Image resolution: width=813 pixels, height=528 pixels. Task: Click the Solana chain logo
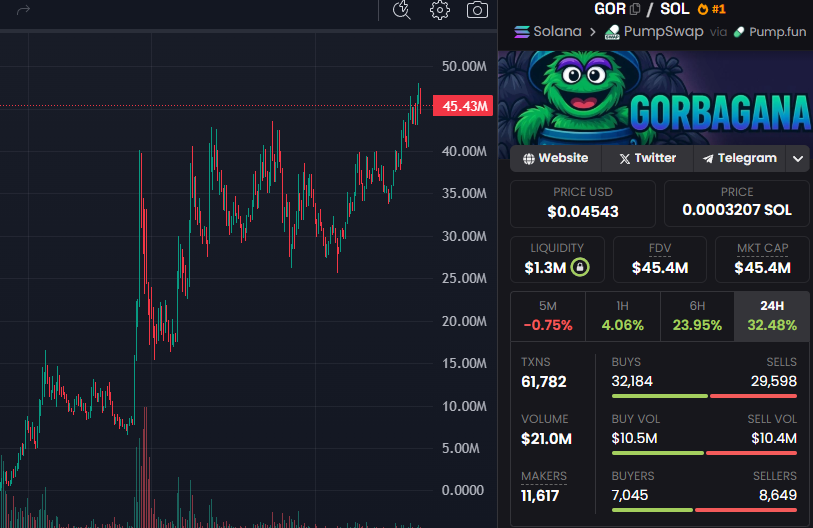coord(522,32)
